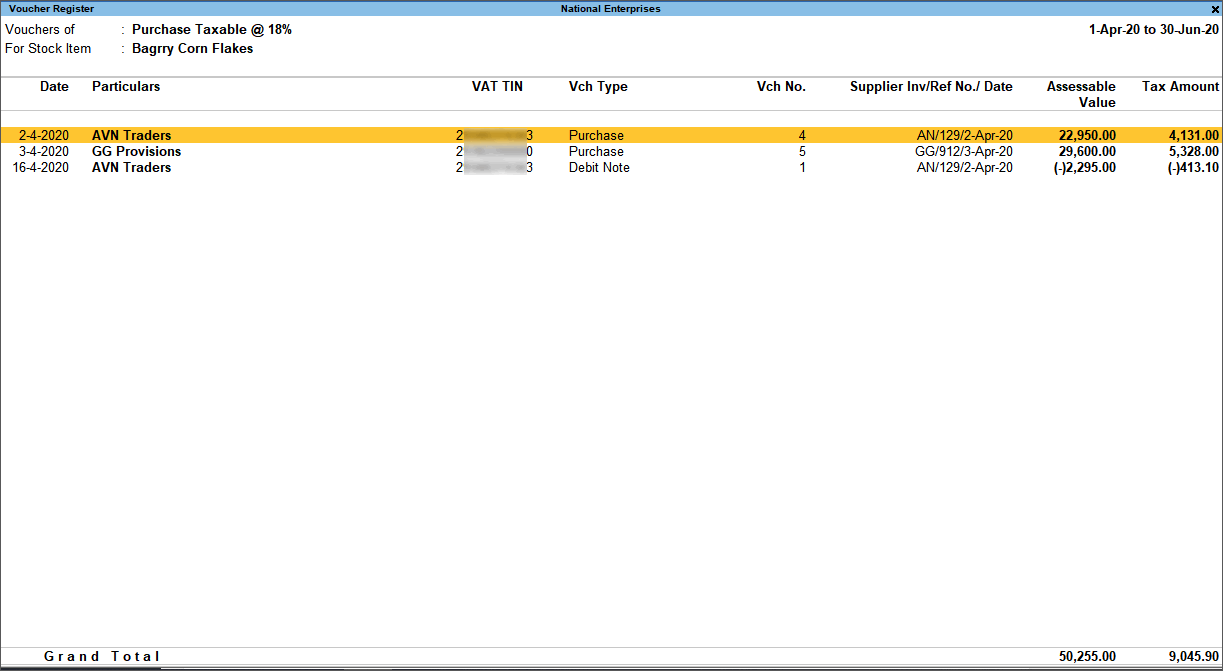This screenshot has width=1223, height=671.
Task: Click the date 16-4-2020
Action: tap(41, 167)
